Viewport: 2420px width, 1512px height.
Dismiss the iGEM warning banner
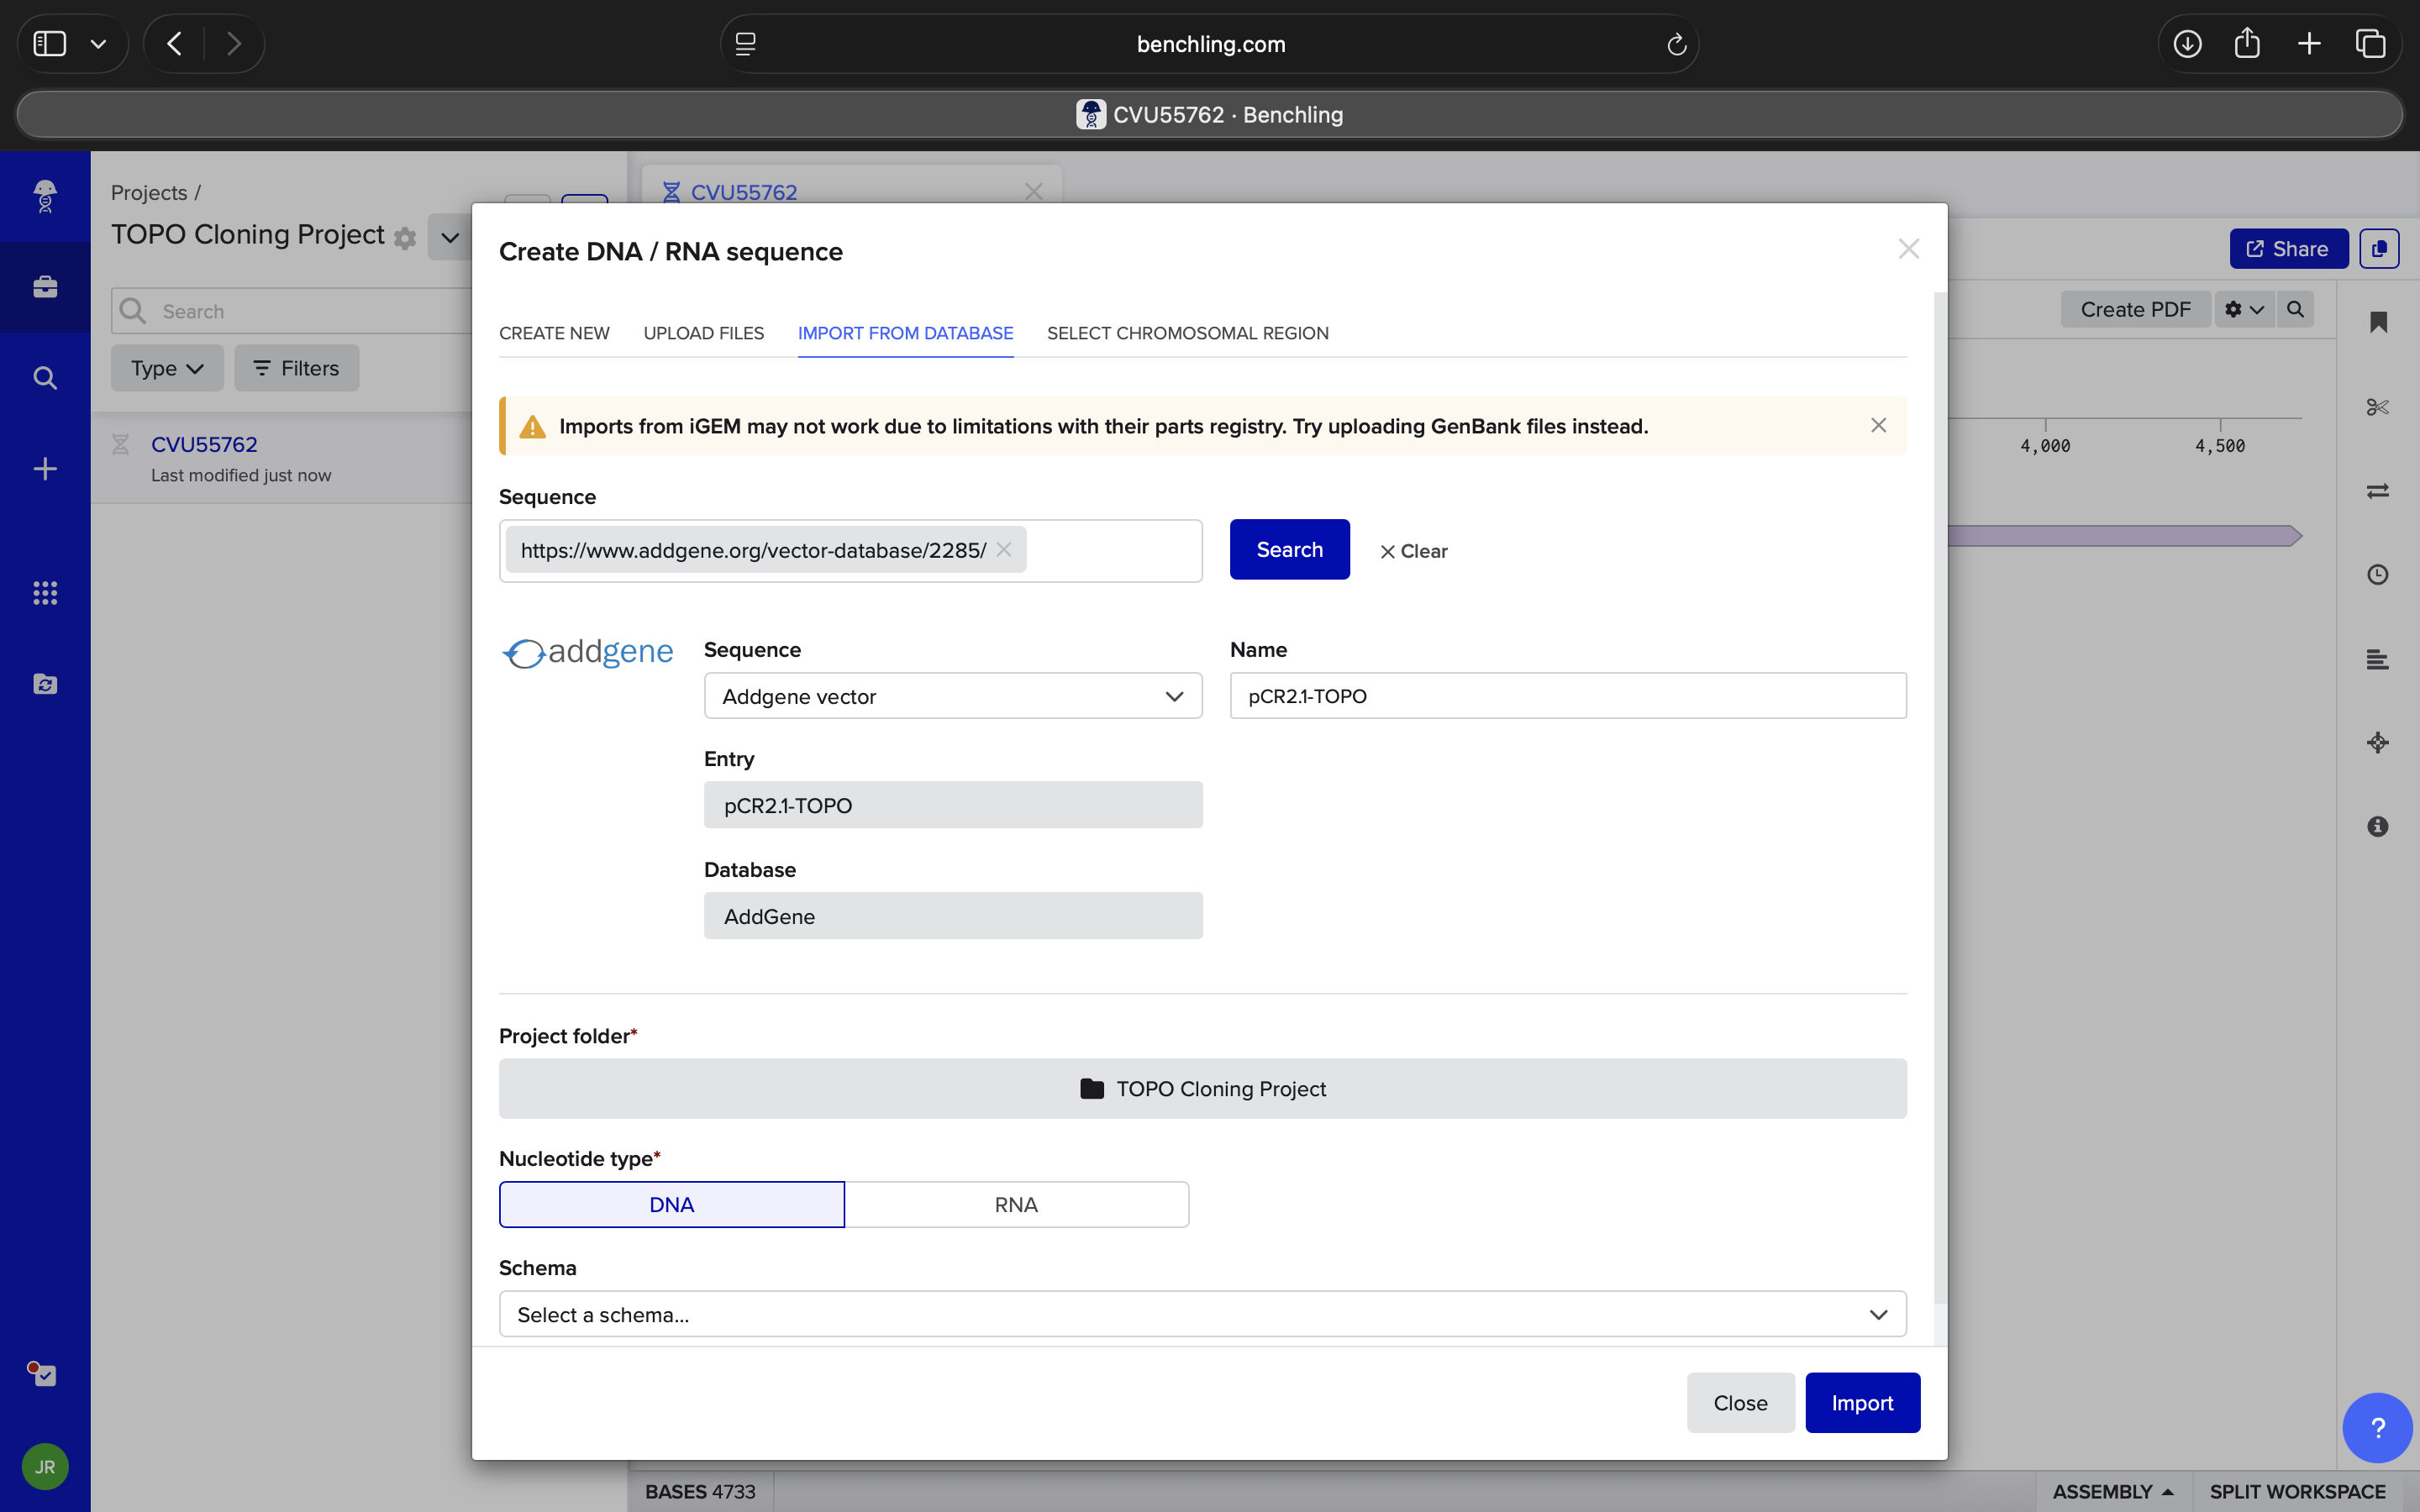(1879, 426)
